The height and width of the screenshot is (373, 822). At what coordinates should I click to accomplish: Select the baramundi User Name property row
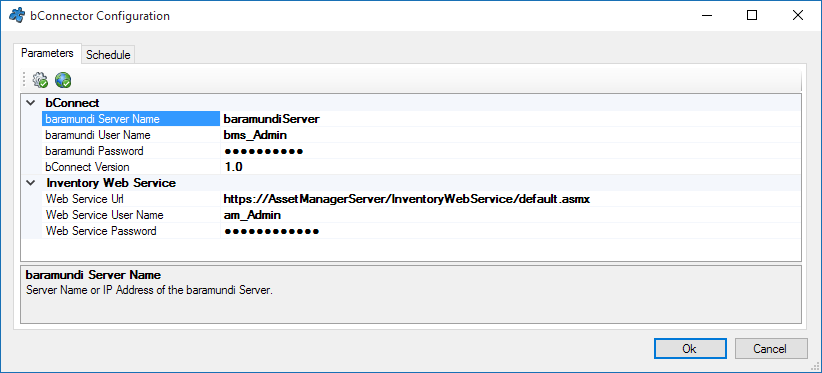pyautogui.click(x=131, y=135)
